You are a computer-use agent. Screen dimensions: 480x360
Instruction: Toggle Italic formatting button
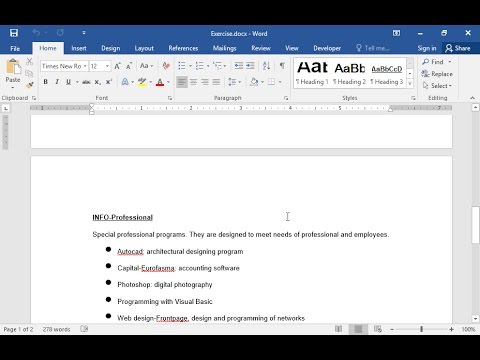57,82
